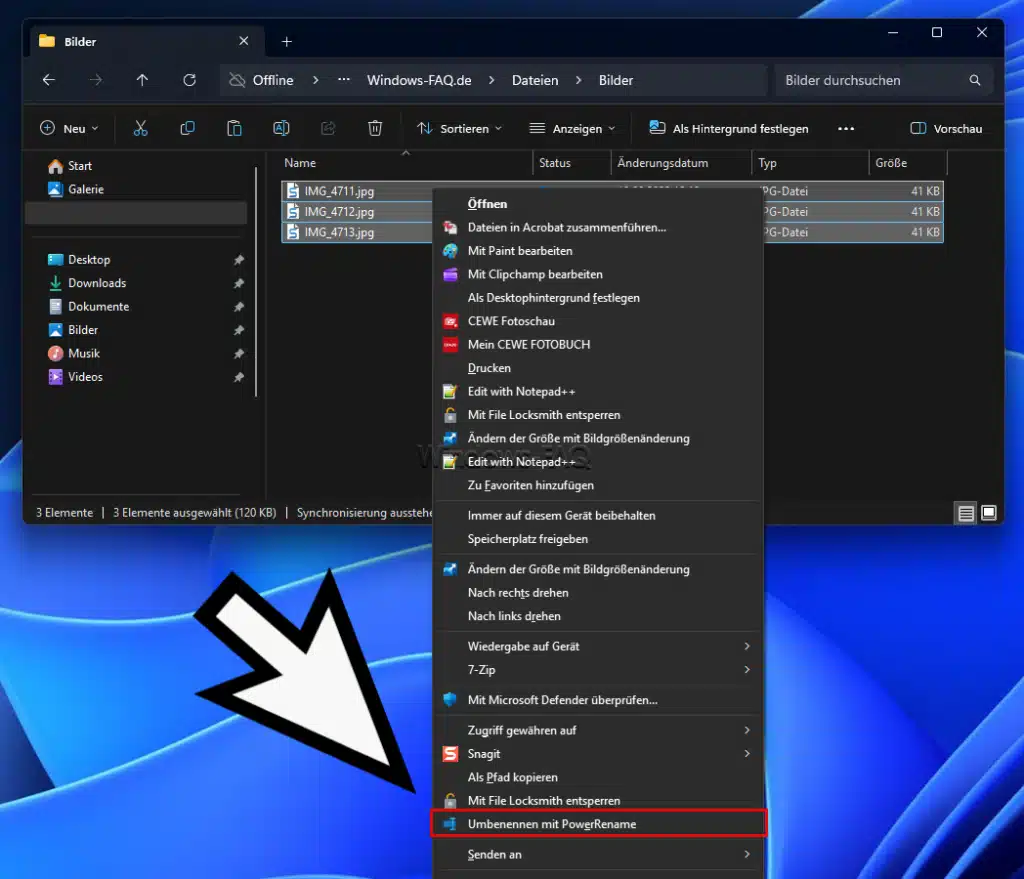
Task: Refresh the current folder view
Action: click(x=189, y=80)
